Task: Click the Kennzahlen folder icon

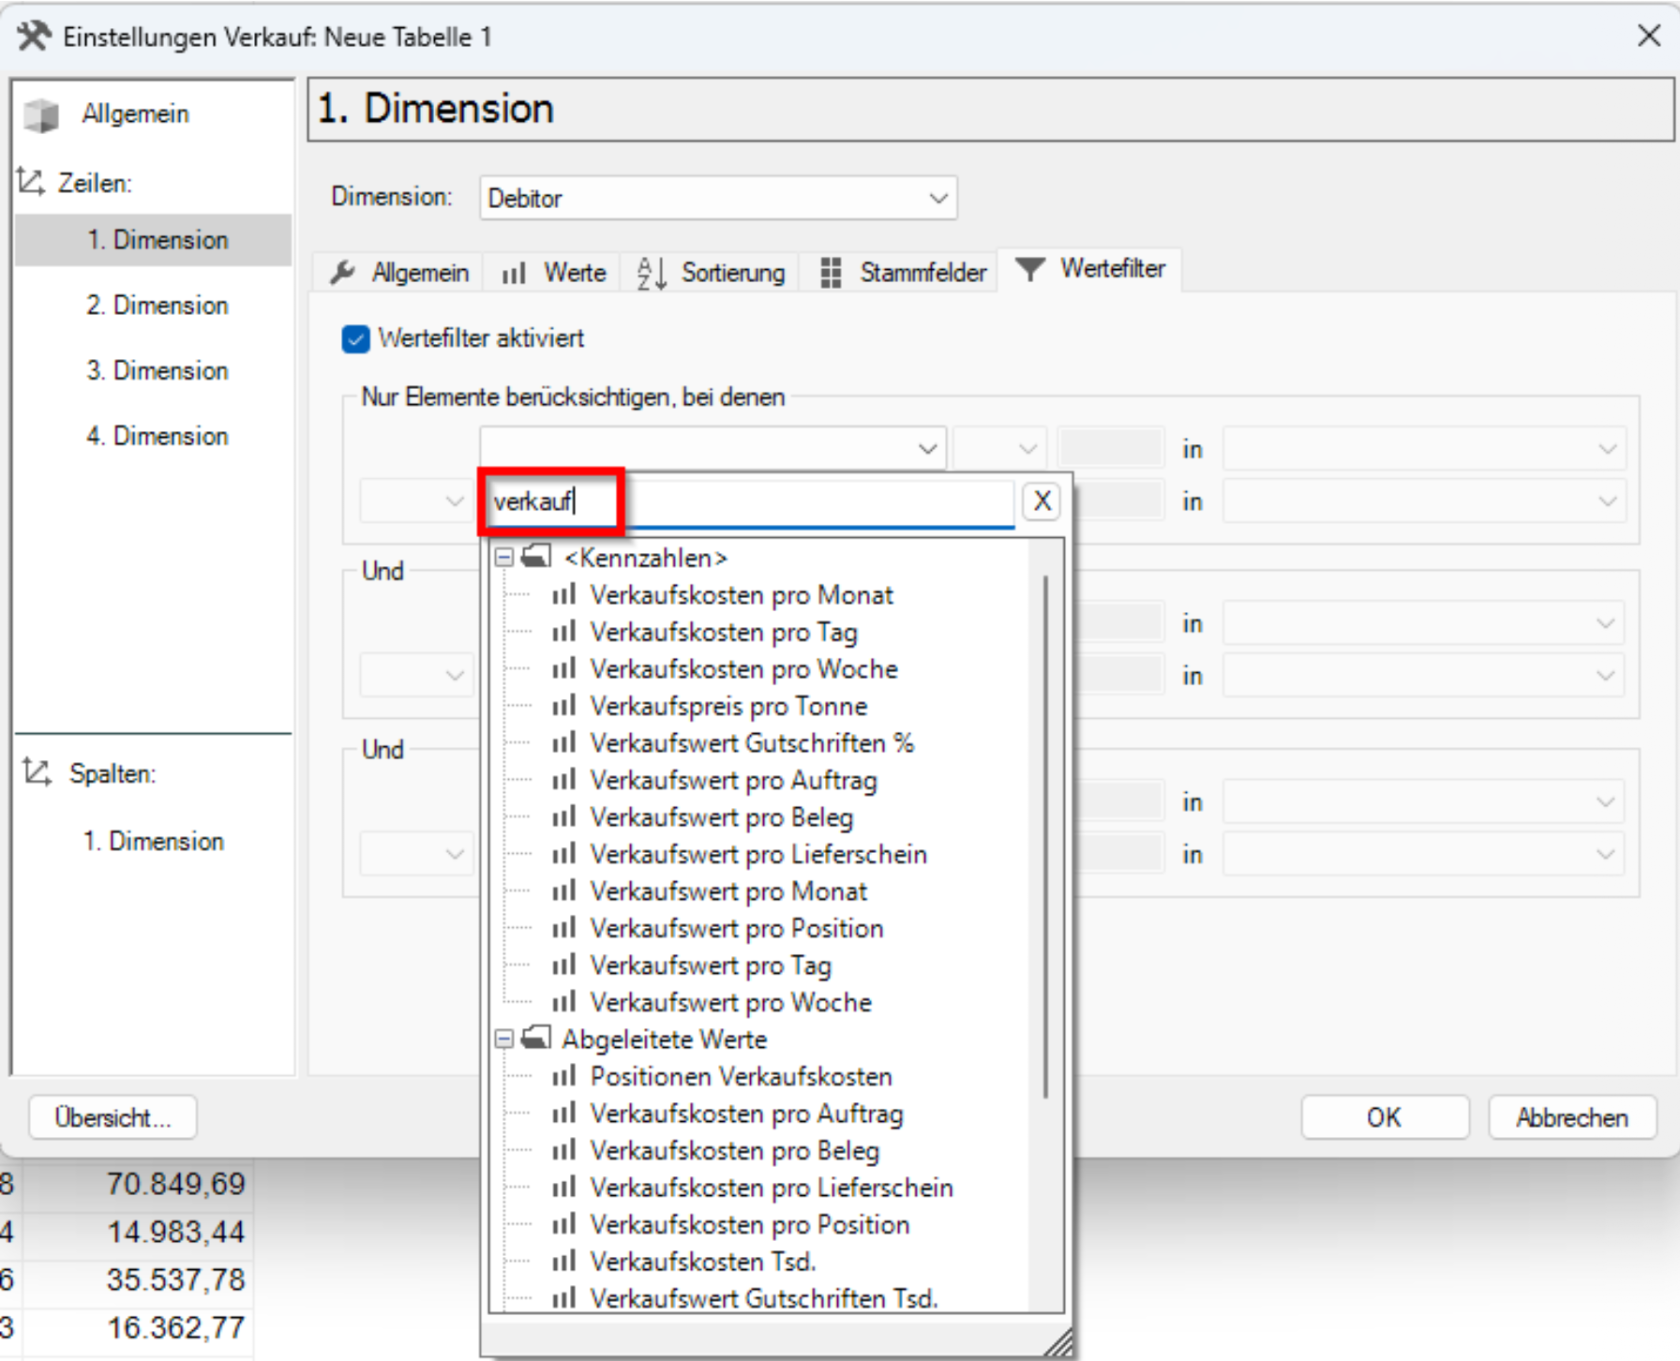Action: click(x=536, y=556)
